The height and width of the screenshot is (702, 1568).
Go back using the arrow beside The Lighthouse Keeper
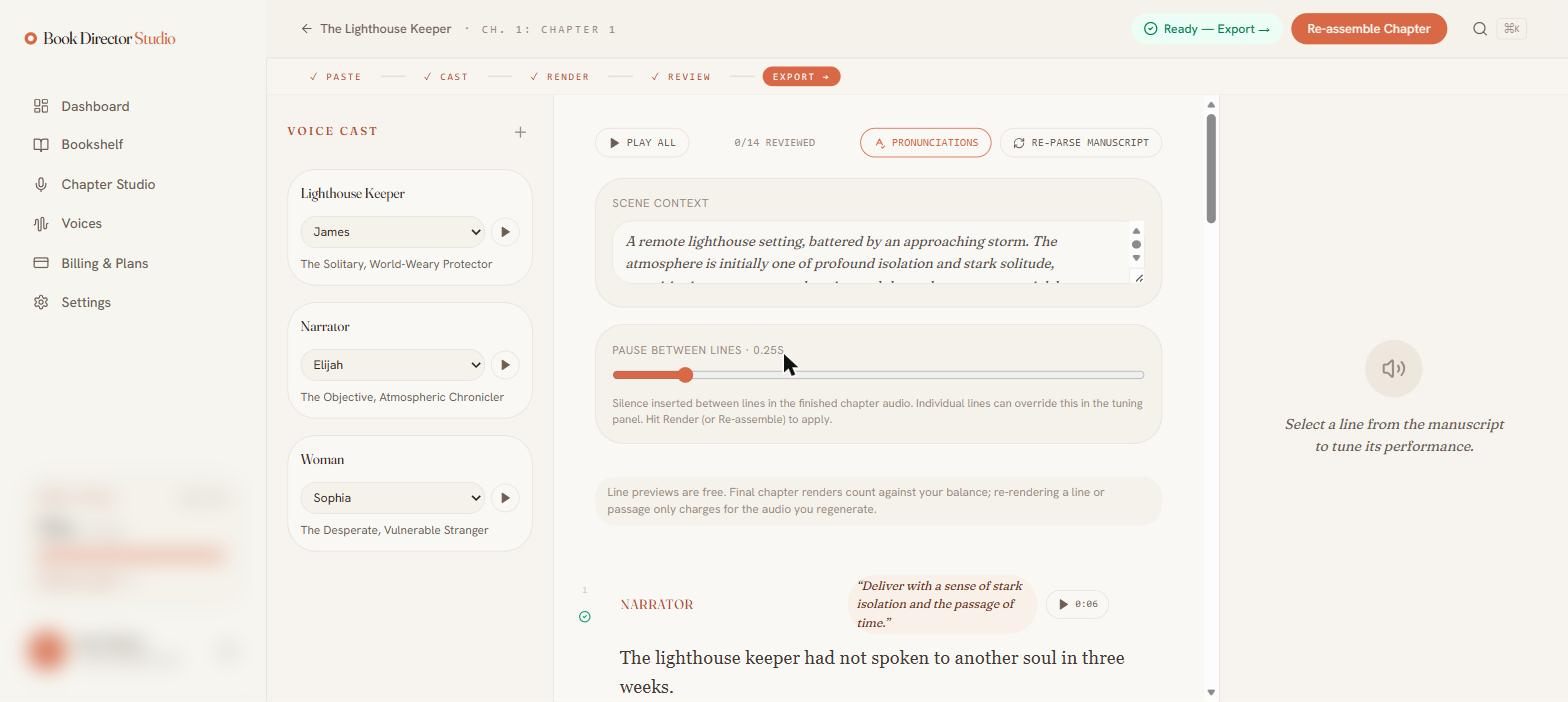(x=306, y=29)
